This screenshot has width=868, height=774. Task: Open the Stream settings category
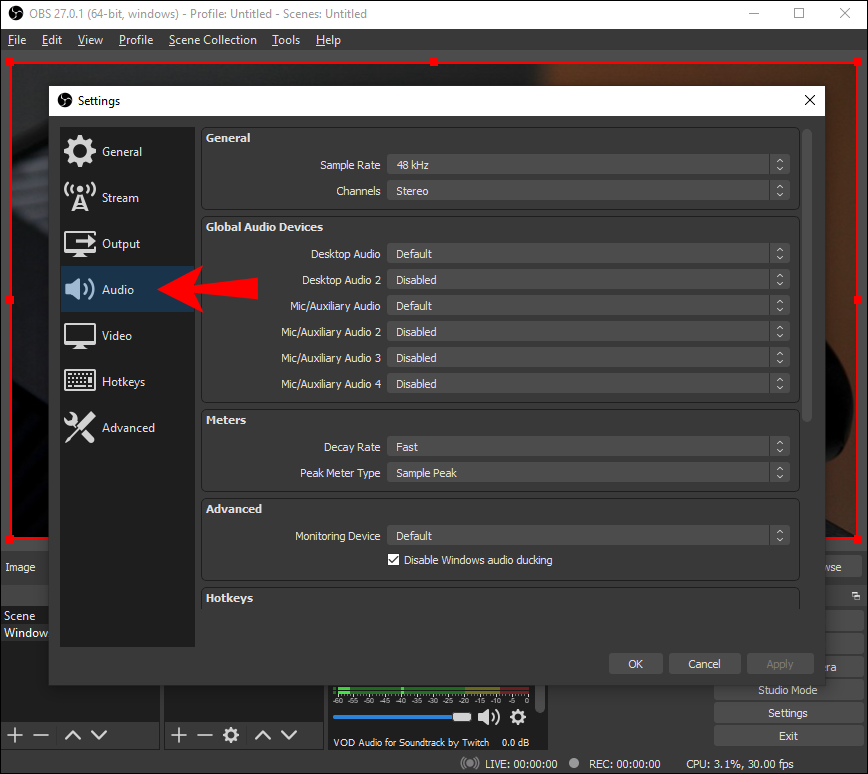tap(127, 197)
